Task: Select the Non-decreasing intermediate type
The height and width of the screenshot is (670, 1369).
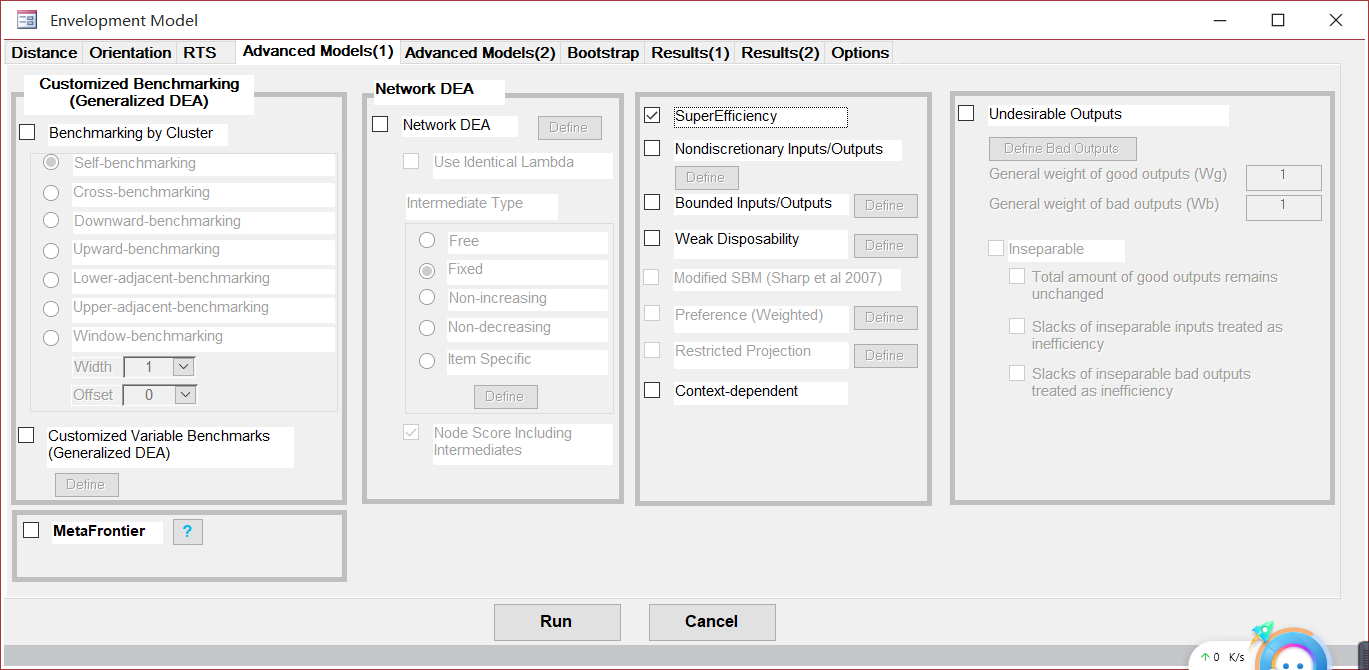Action: [x=427, y=327]
